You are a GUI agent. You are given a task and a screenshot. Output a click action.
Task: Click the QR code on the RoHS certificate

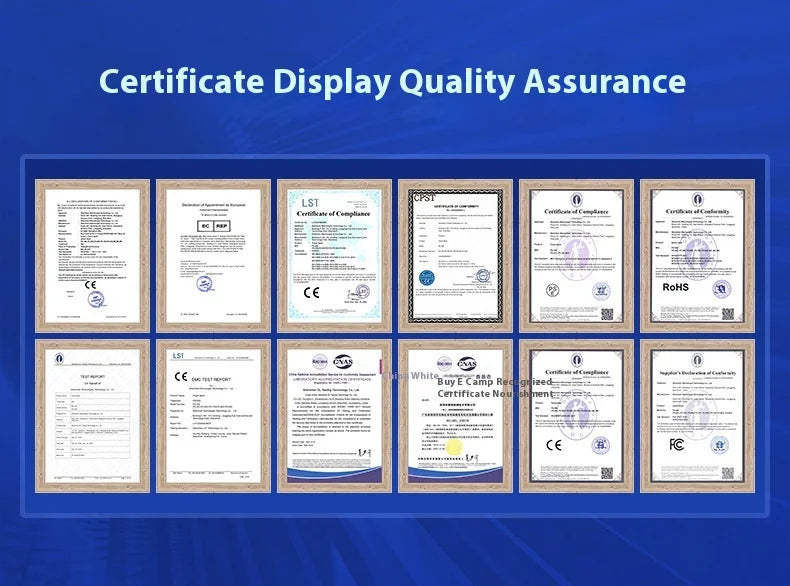[727, 313]
